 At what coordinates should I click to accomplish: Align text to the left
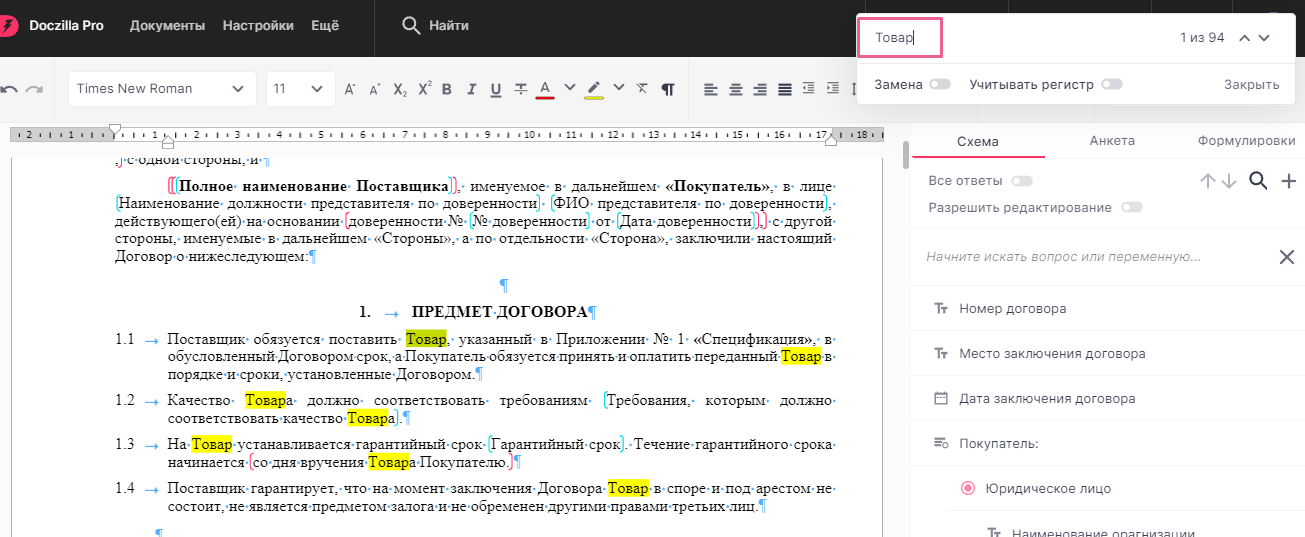pyautogui.click(x=711, y=89)
